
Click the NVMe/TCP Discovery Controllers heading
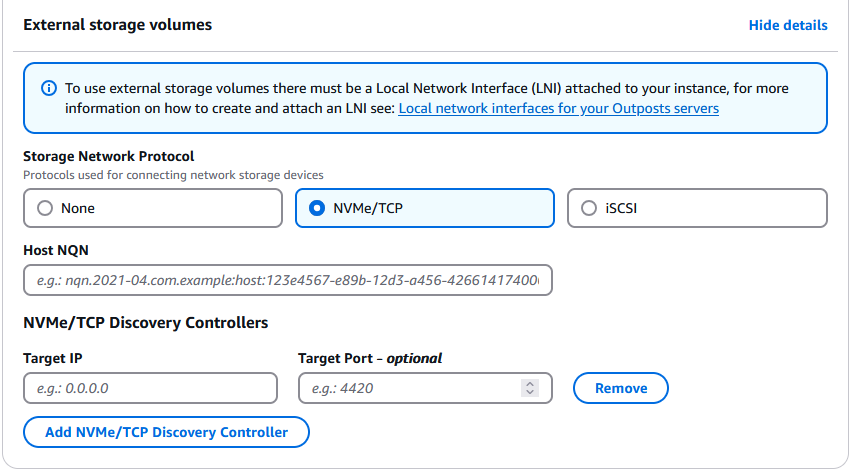(x=145, y=322)
